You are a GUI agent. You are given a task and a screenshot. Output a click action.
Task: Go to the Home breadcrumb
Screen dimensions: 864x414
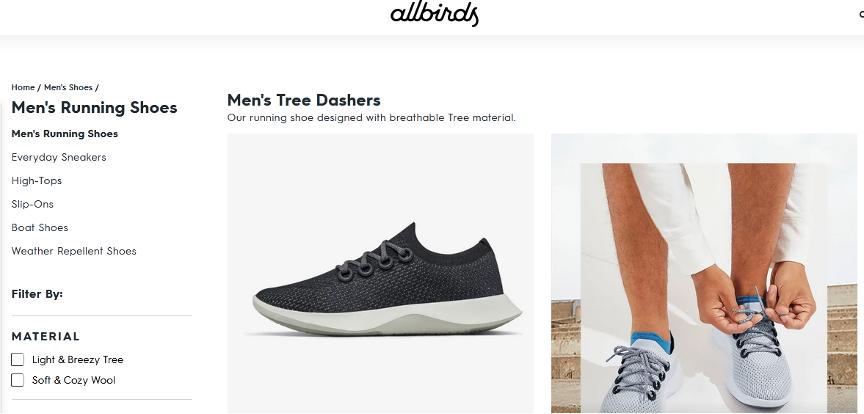[23, 87]
